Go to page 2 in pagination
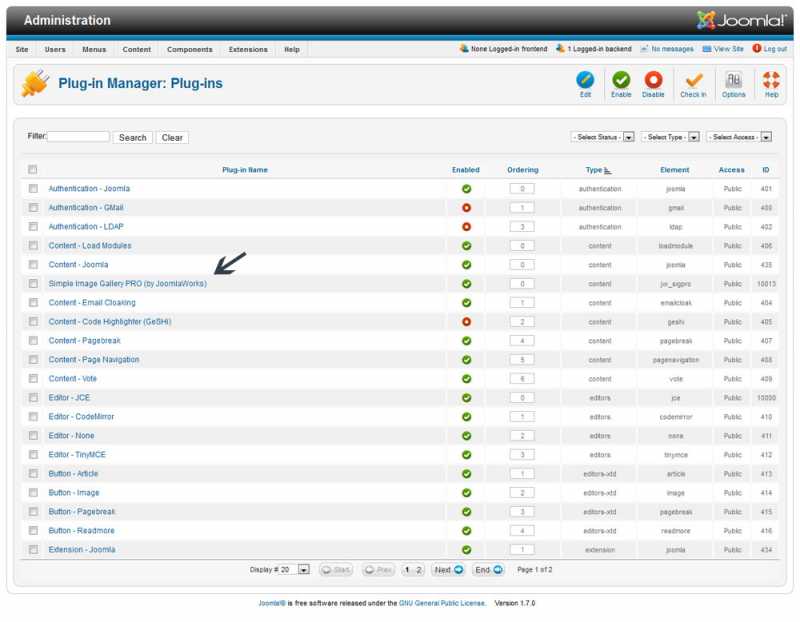This screenshot has height=622, width=800. click(419, 570)
